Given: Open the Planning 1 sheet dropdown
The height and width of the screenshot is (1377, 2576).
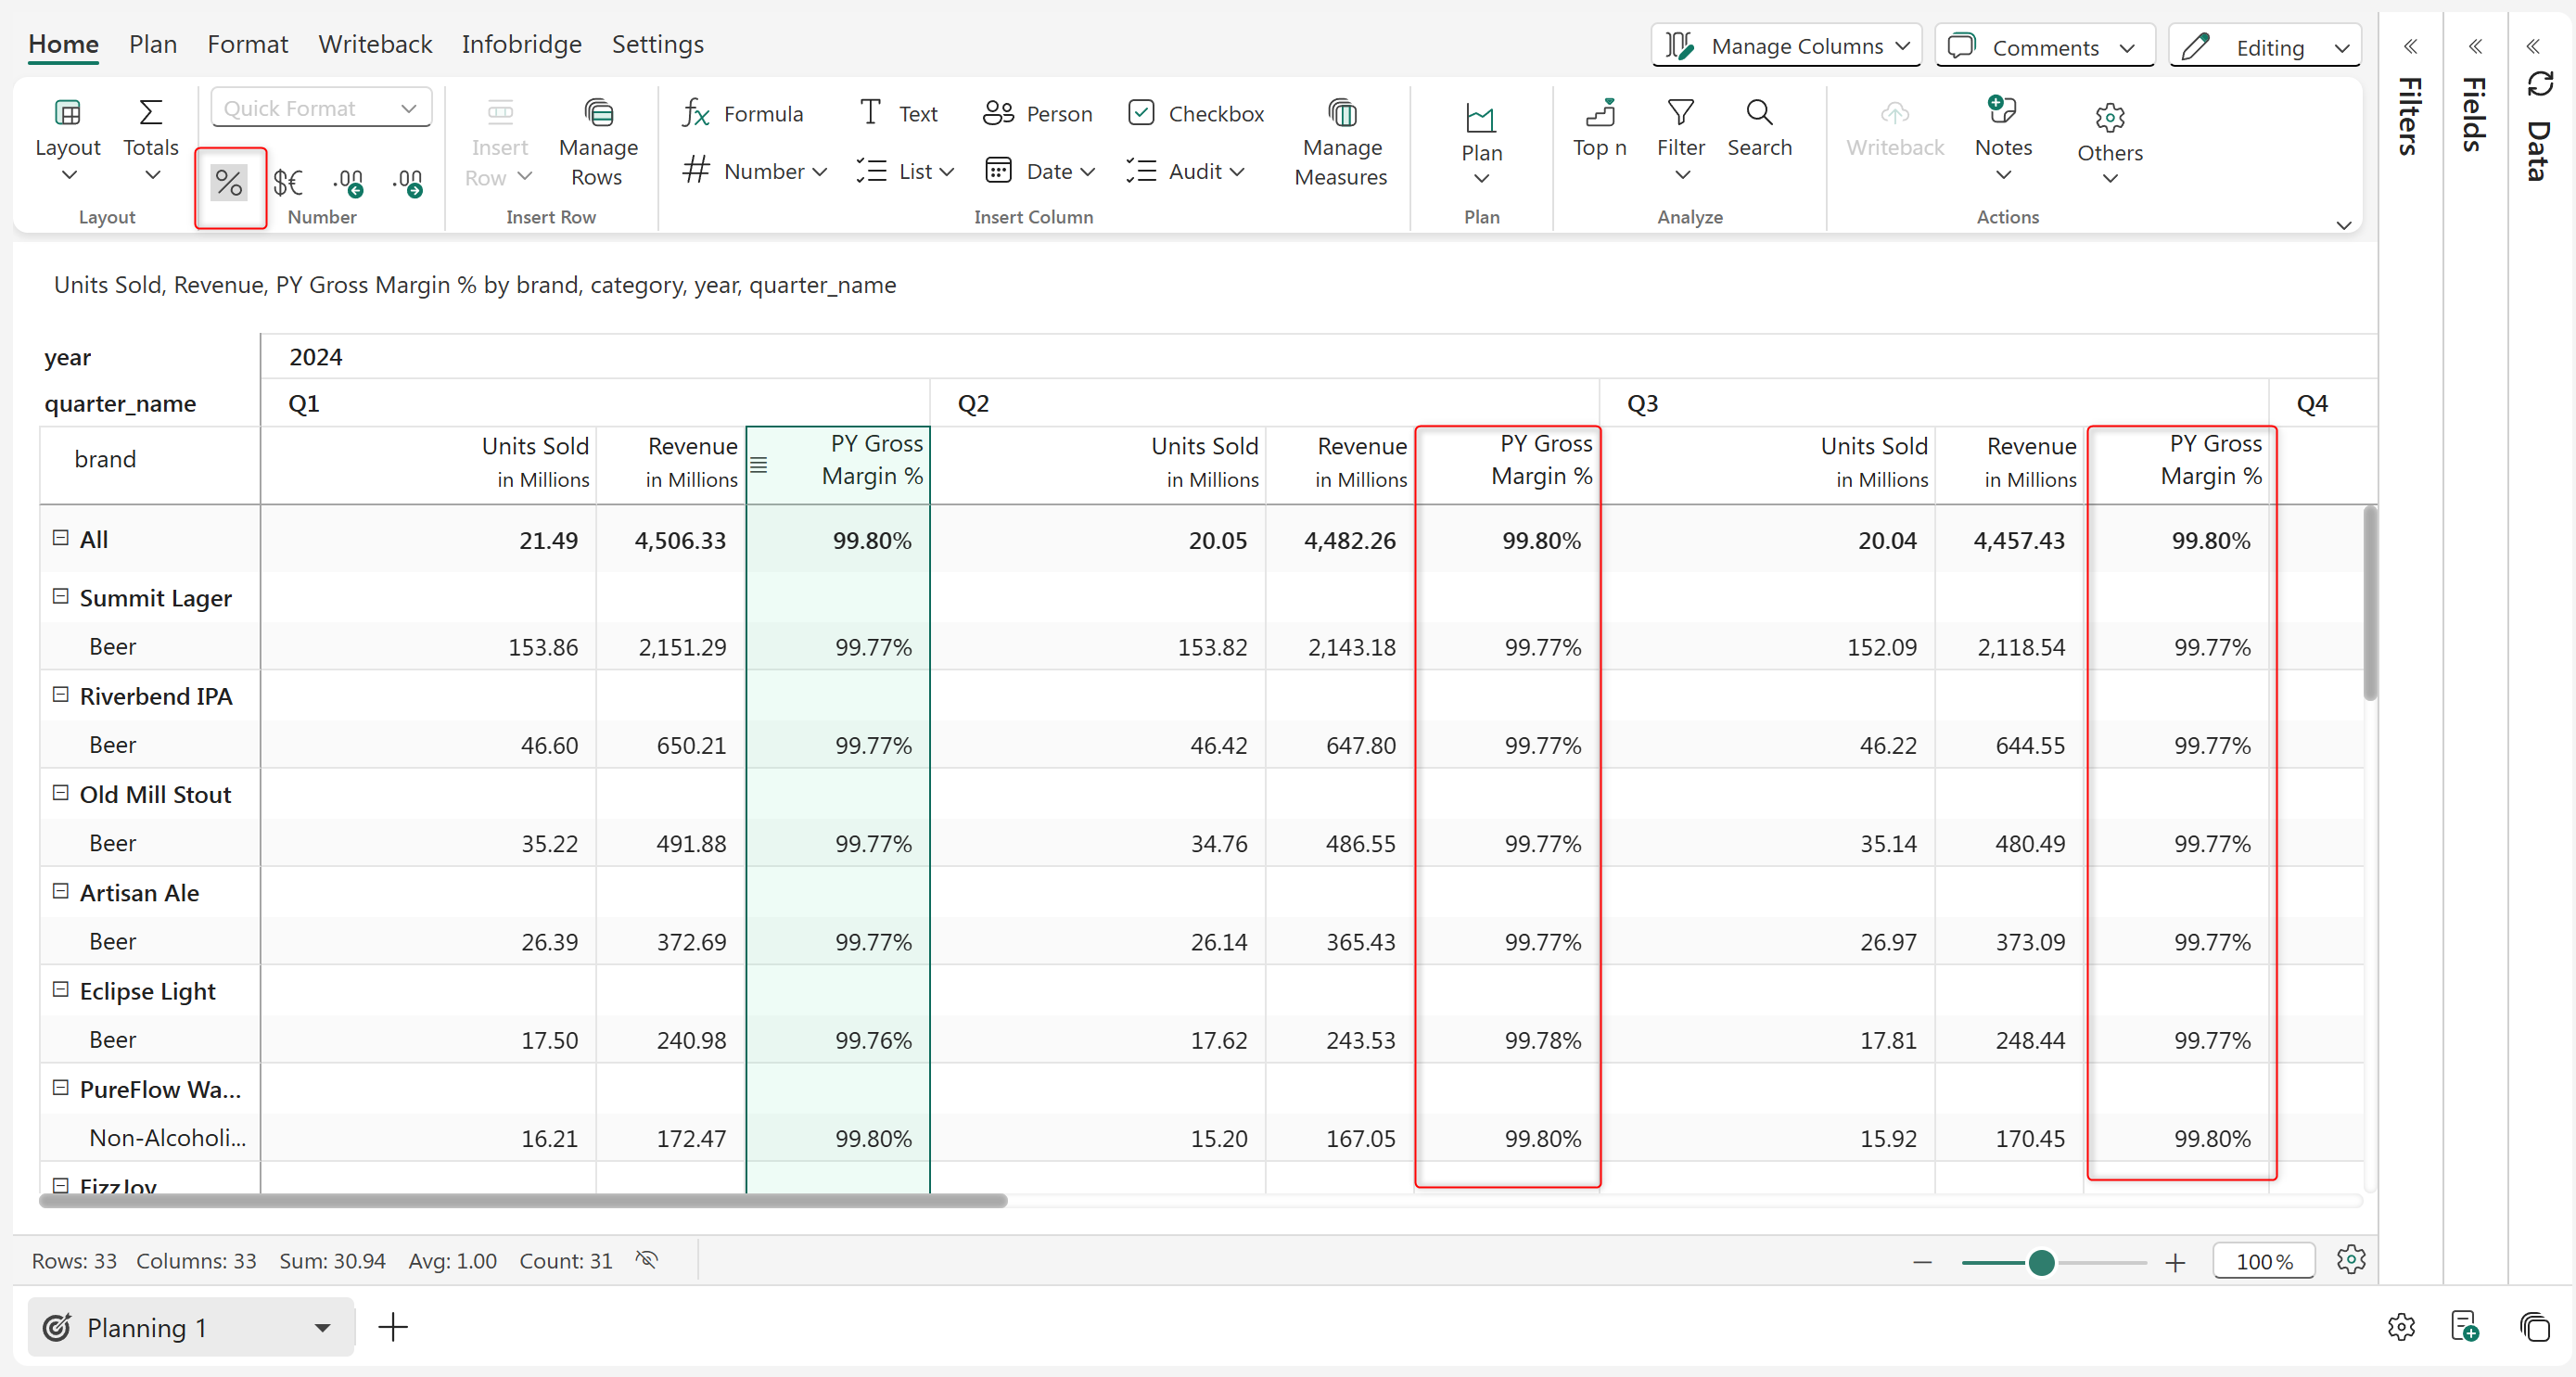Looking at the screenshot, I should point(322,1328).
